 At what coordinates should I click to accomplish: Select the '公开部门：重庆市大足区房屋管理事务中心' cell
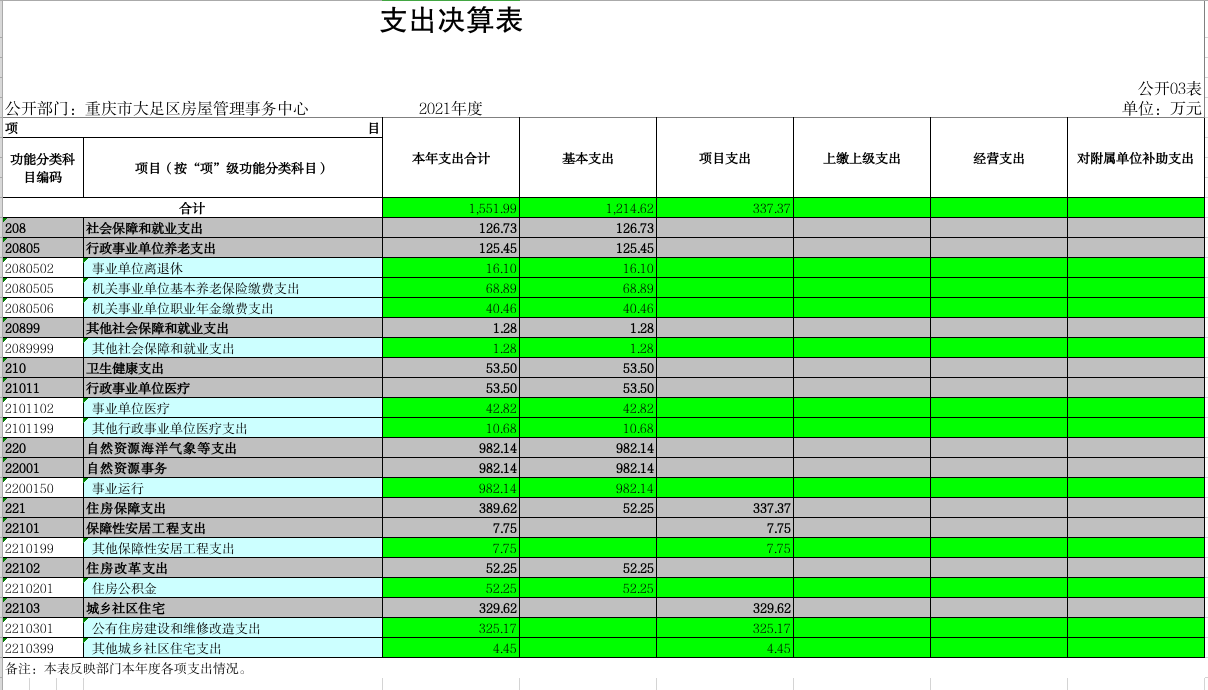[157, 108]
